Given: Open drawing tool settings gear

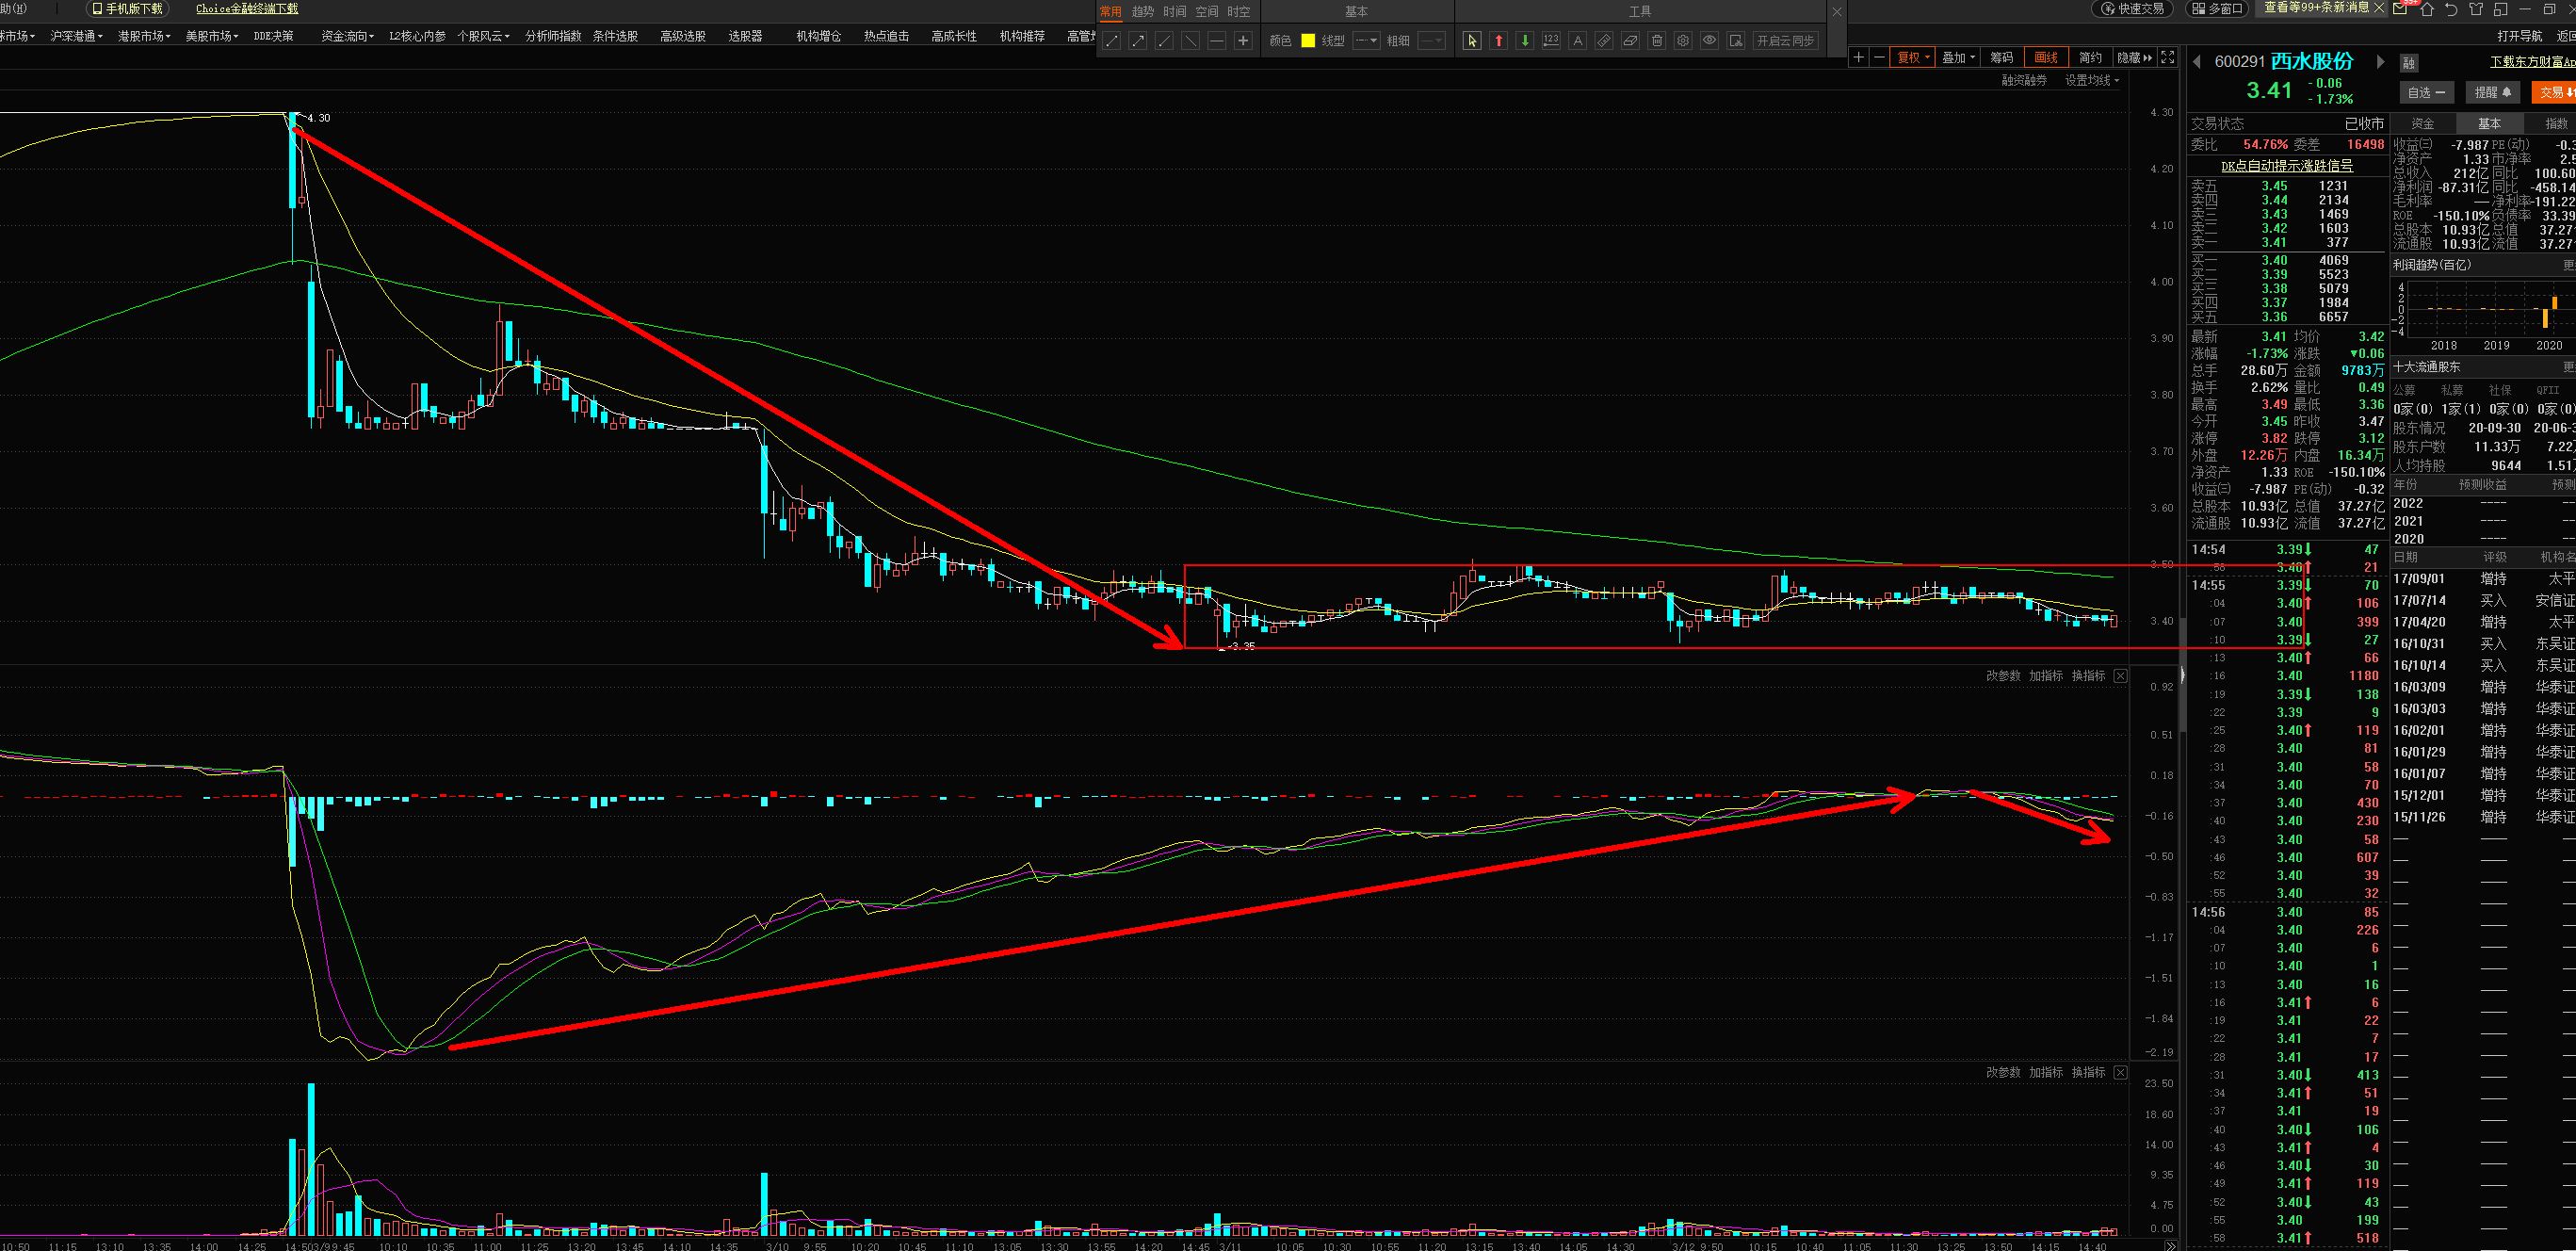Looking at the screenshot, I should coord(1683,41).
